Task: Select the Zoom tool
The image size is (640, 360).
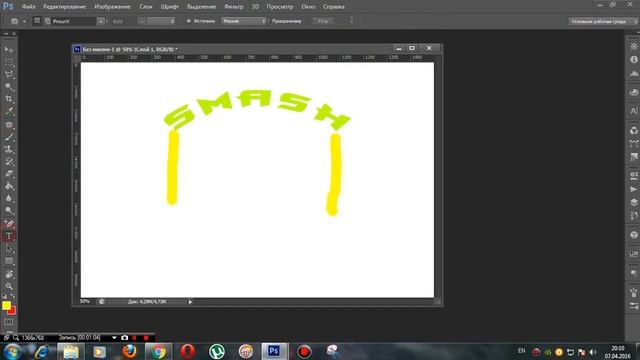Action: pos(9,286)
